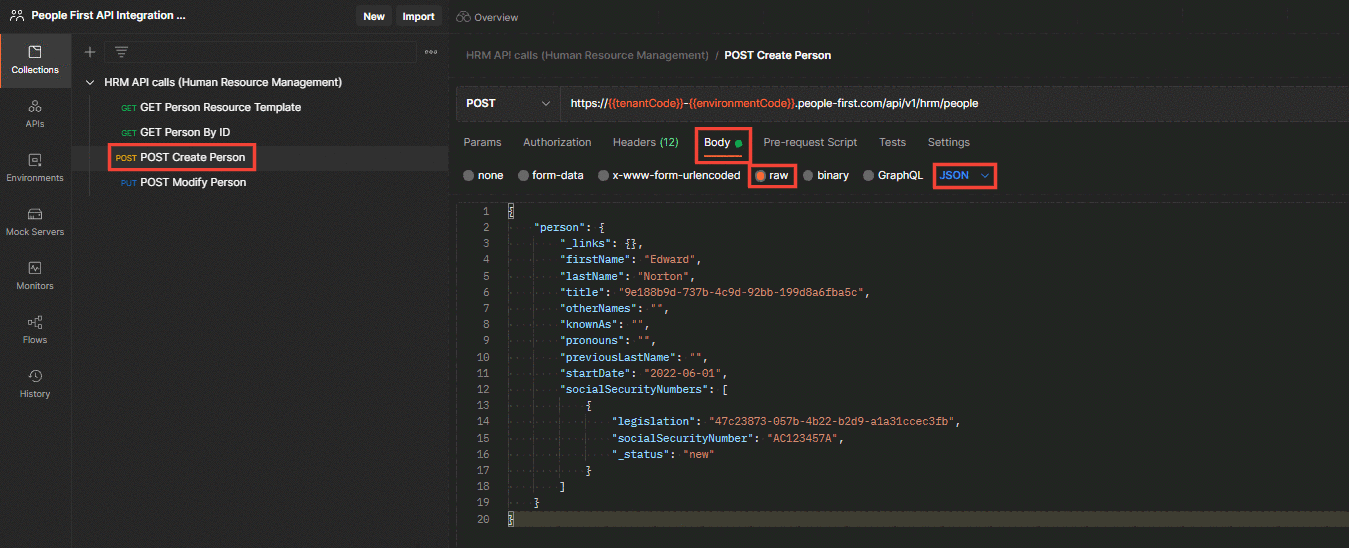1349x548 pixels.
Task: Open the Settings request tab
Action: click(x=948, y=142)
